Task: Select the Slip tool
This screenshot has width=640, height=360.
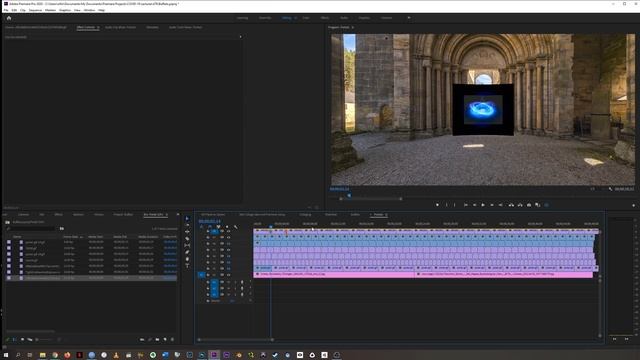Action: [187, 245]
